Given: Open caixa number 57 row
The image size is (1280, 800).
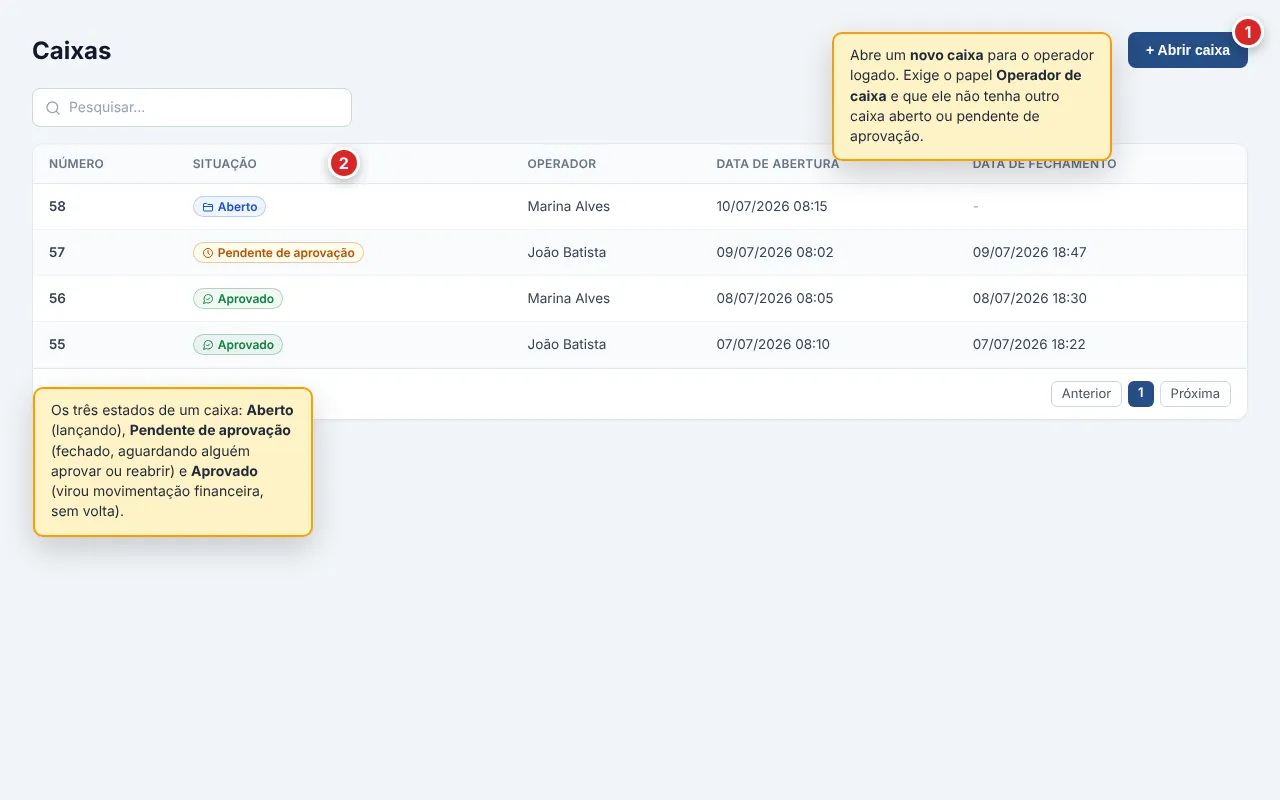Looking at the screenshot, I should point(640,253).
